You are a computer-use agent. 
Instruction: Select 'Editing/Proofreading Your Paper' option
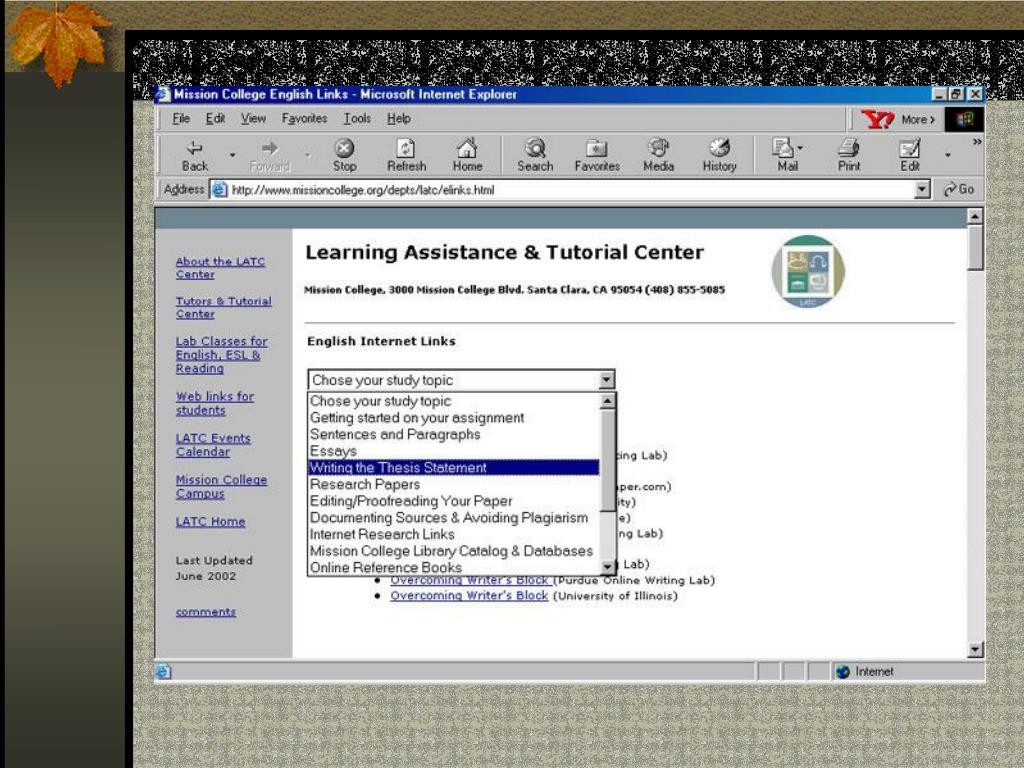pyautogui.click(x=453, y=501)
